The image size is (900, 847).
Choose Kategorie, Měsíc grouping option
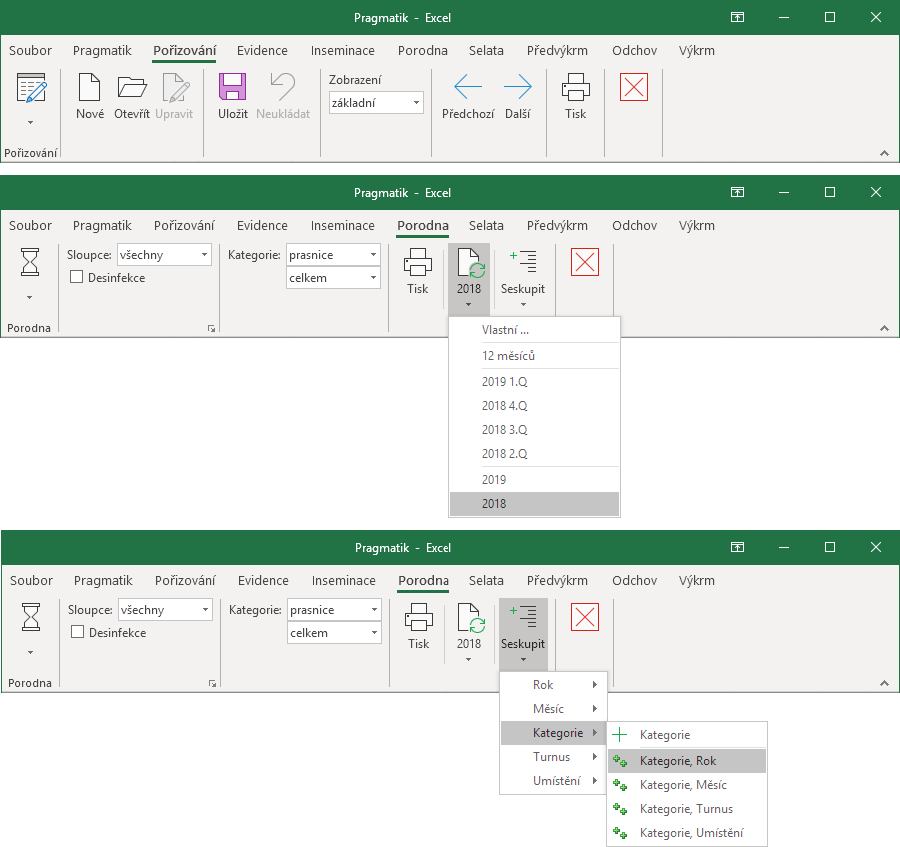point(687,785)
